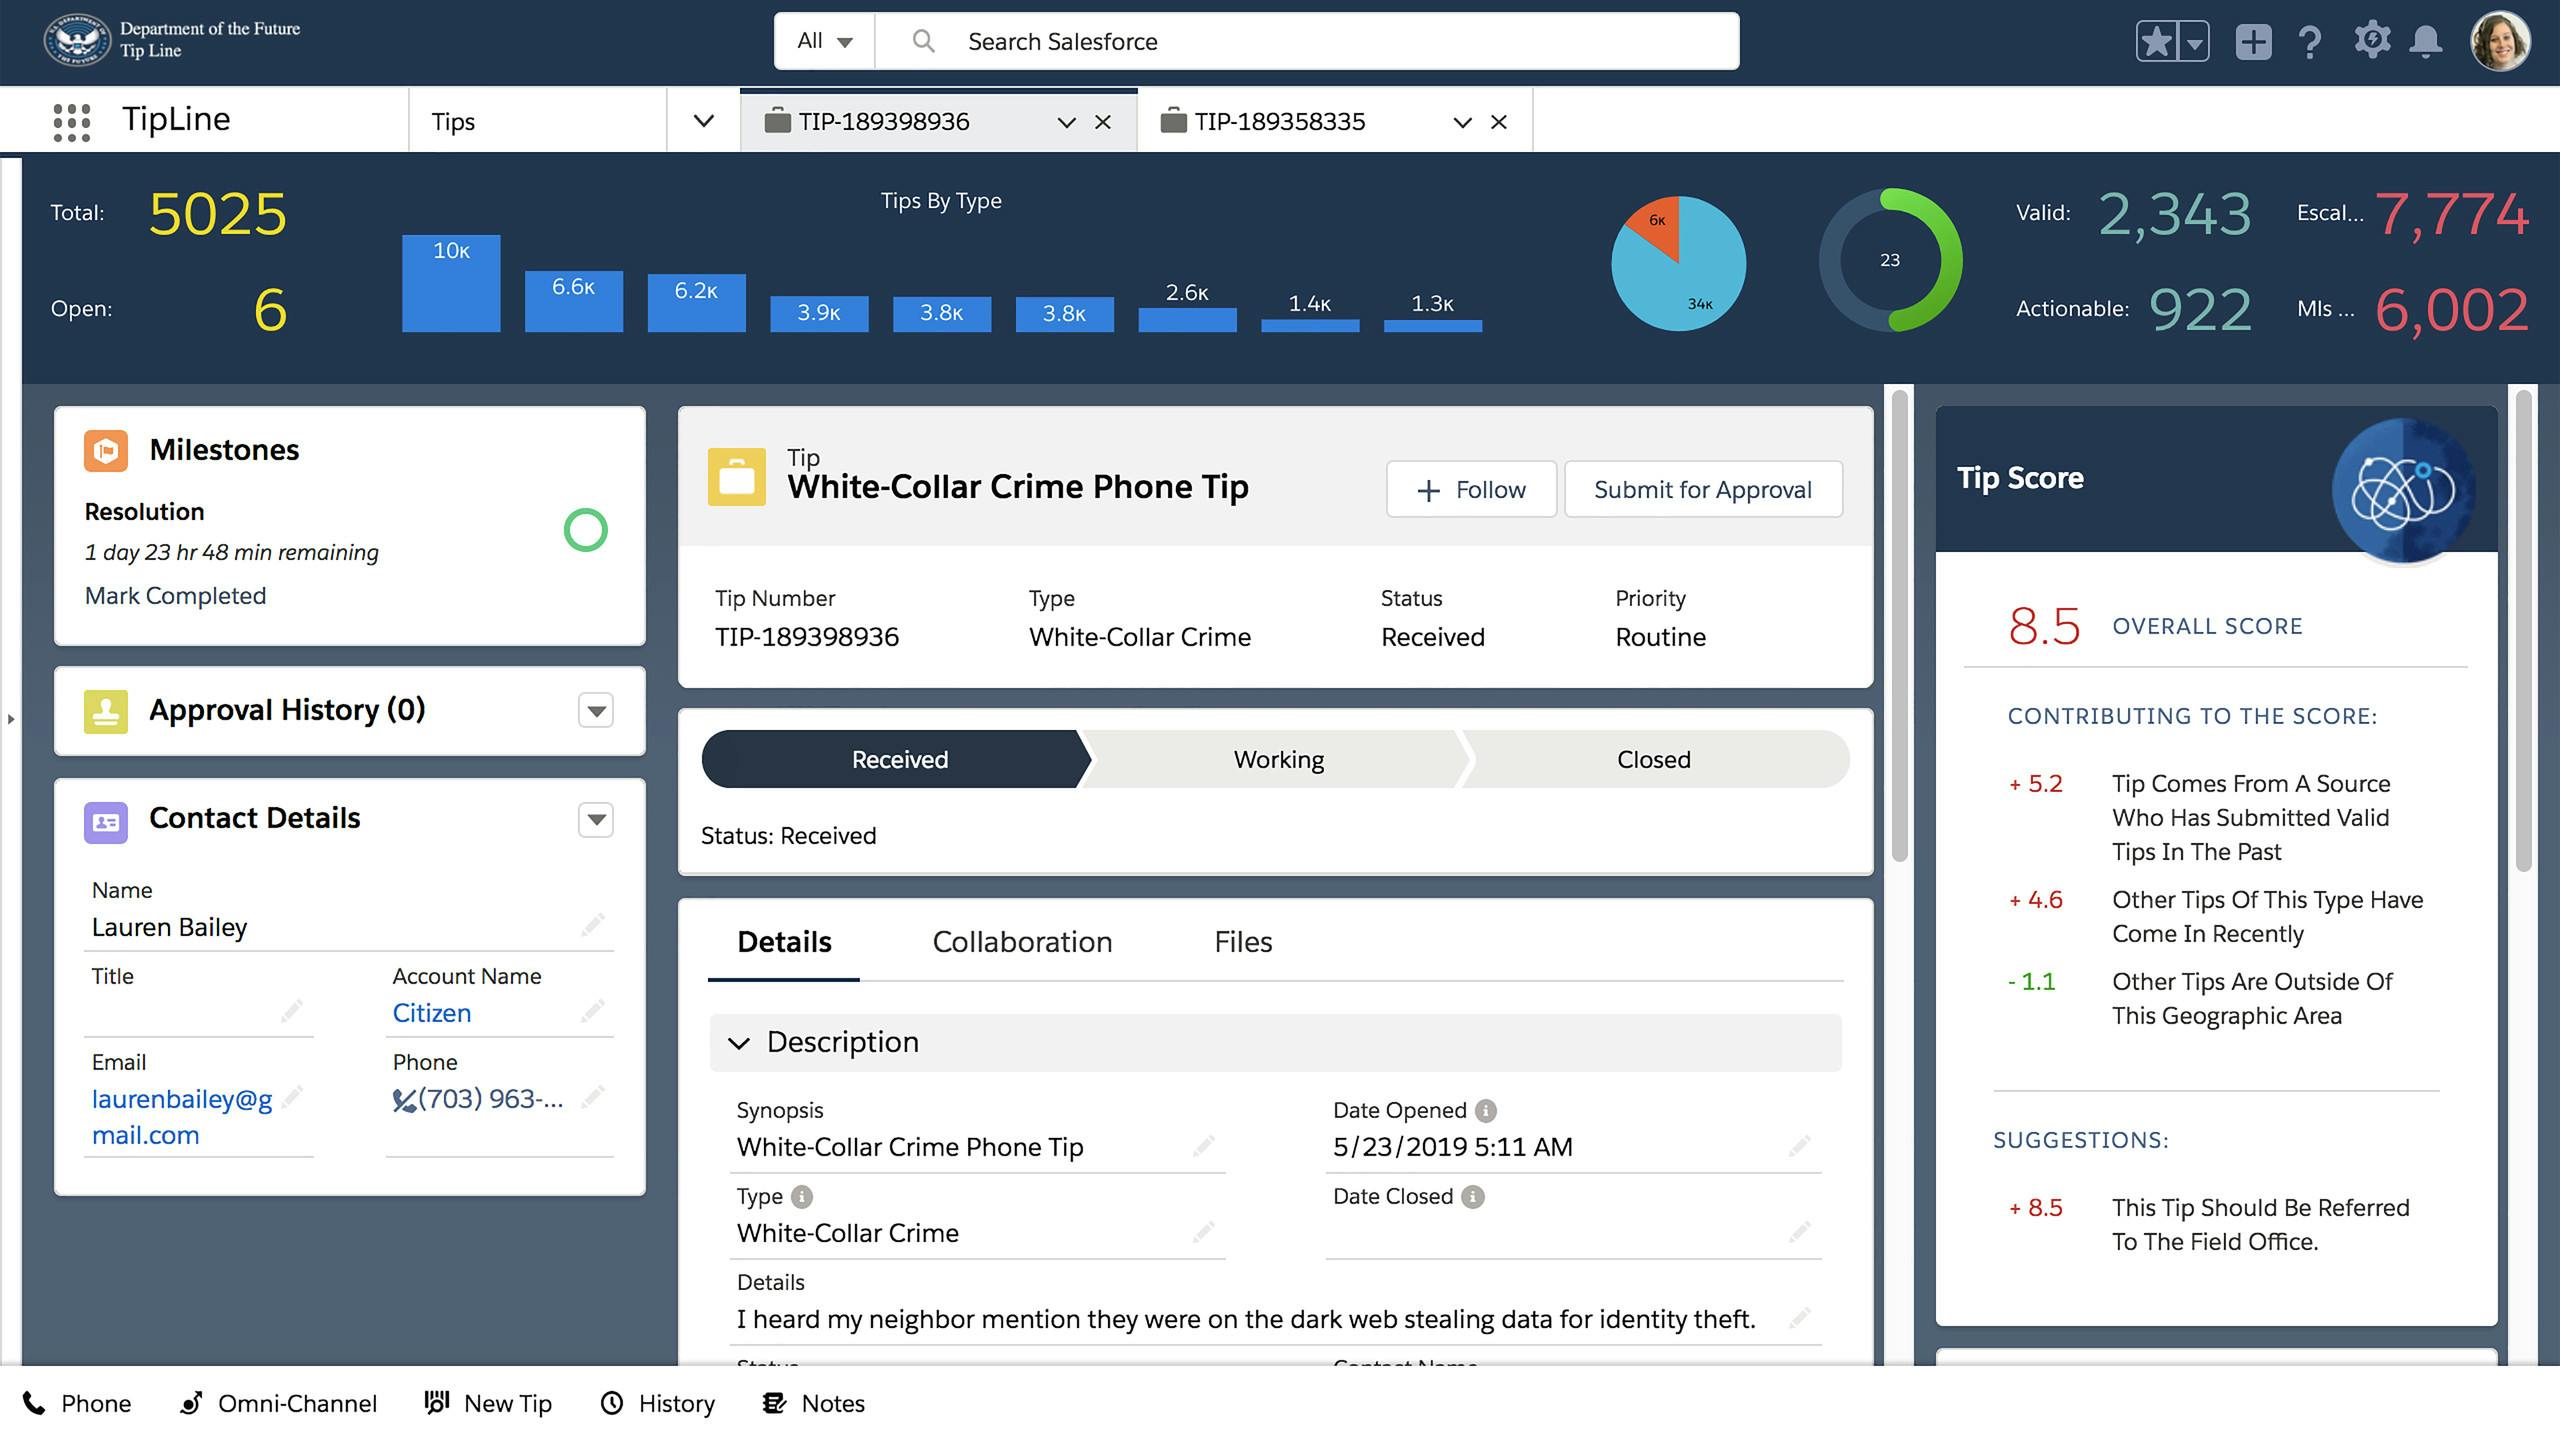This screenshot has height=1434, width=2560.
Task: Click Submit for Approval button
Action: point(1702,489)
